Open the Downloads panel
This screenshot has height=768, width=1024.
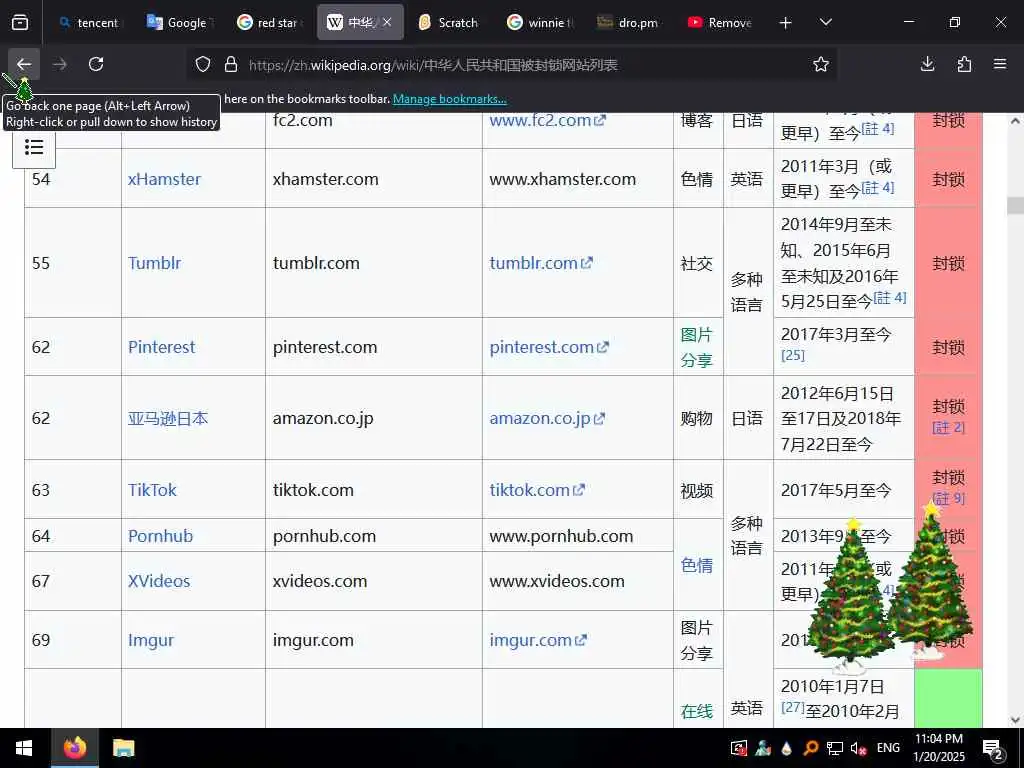click(927, 64)
